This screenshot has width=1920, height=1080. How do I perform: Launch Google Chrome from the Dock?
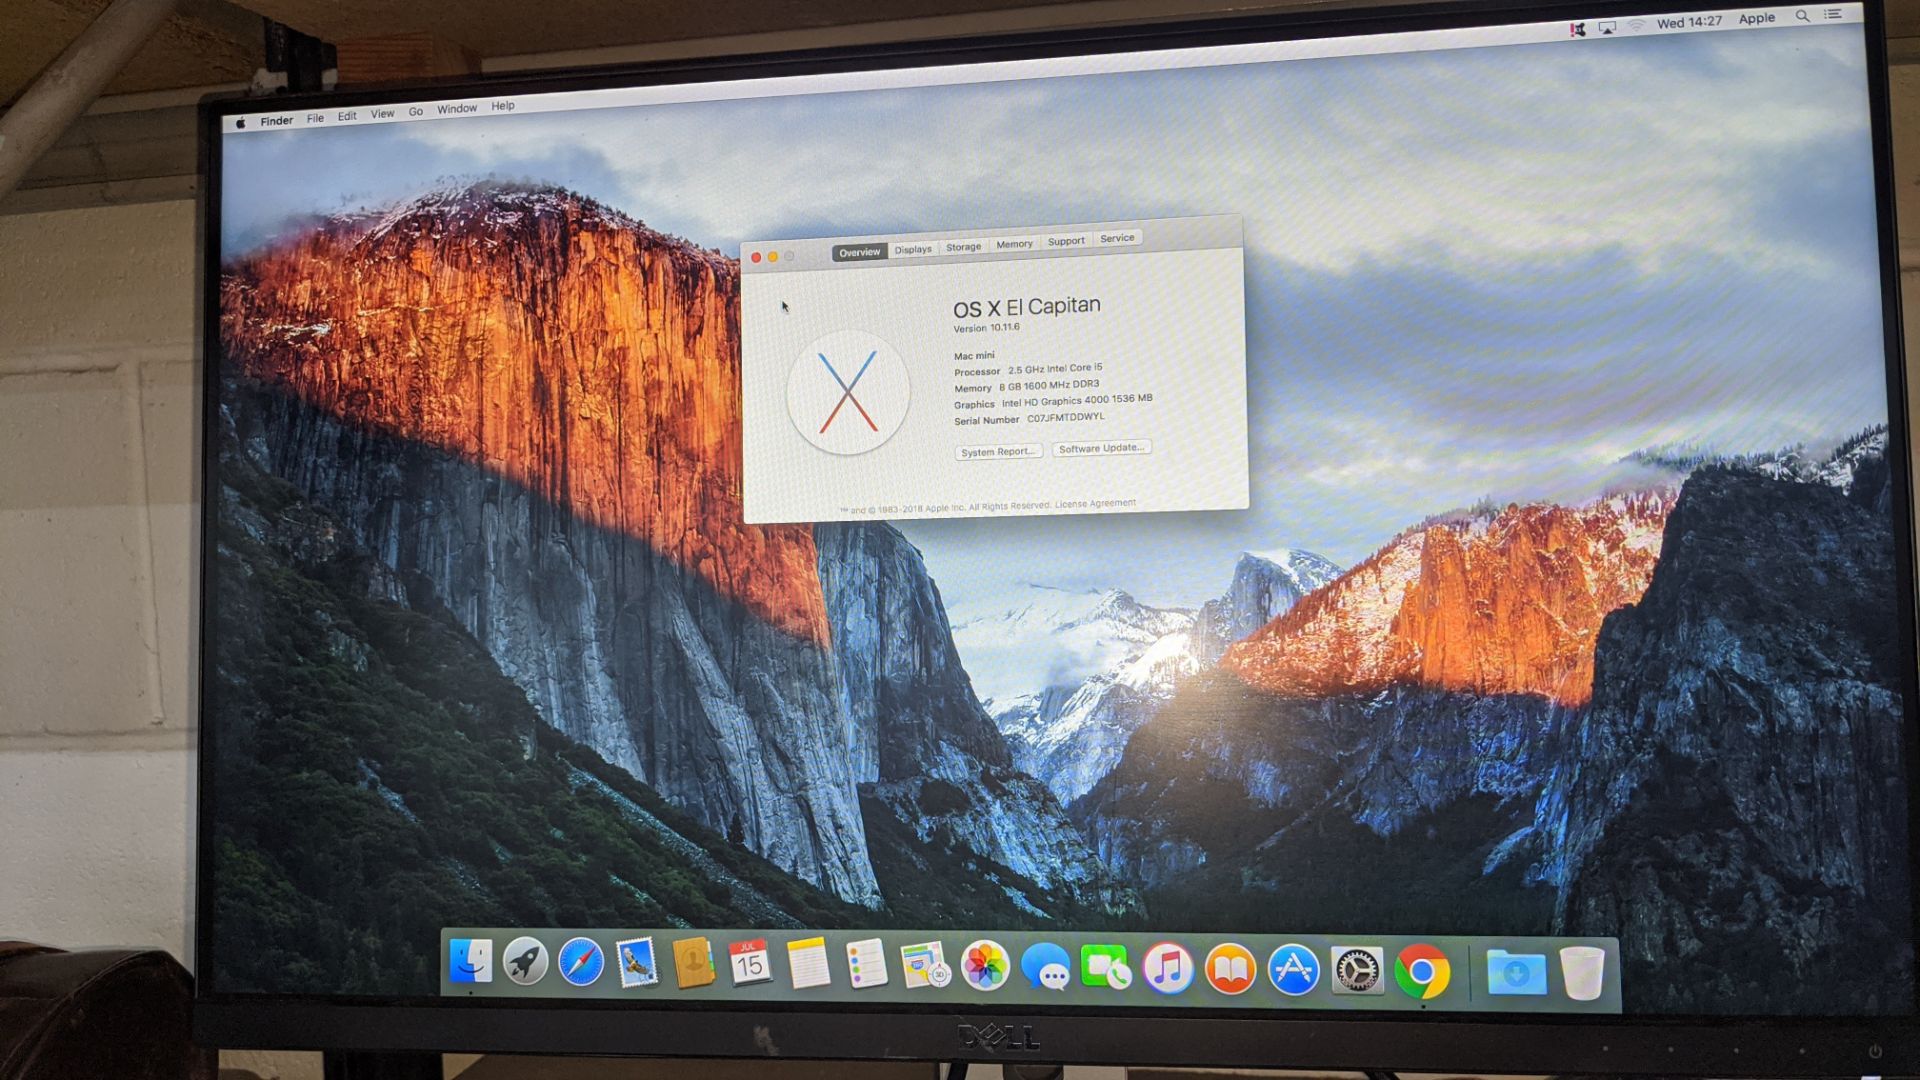[1422, 972]
